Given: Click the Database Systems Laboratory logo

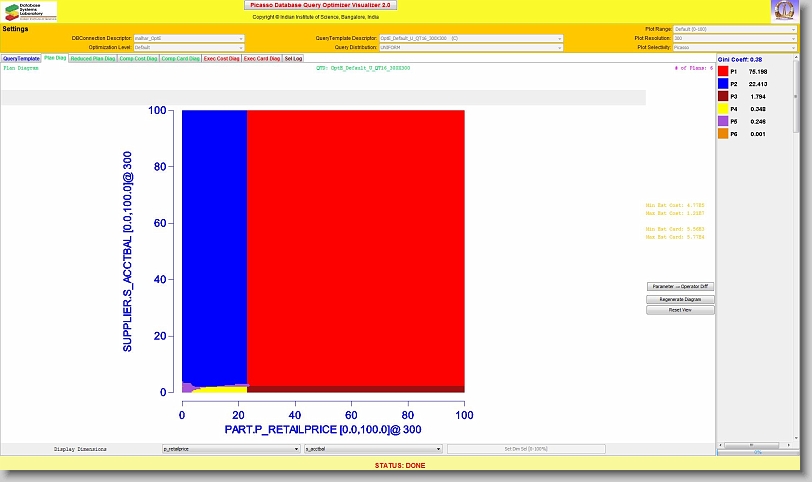Looking at the screenshot, I should pos(29,11).
